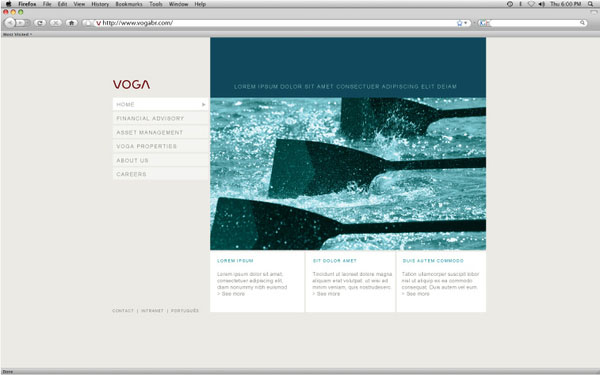Click the VOGA logo
Screen dimensions: 600x375
tap(131, 85)
